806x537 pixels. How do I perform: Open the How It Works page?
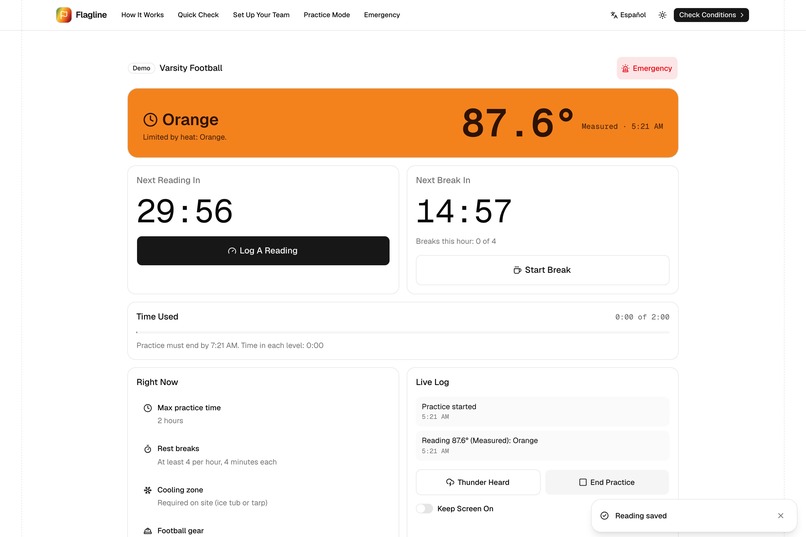[x=142, y=15]
